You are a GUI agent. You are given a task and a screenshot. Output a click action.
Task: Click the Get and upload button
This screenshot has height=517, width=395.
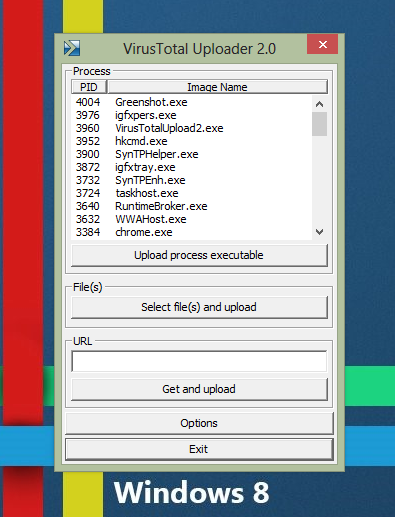(199, 389)
